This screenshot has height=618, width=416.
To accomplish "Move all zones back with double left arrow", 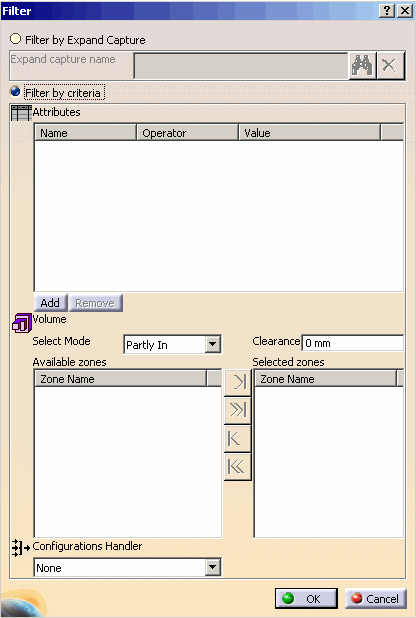I will click(x=237, y=467).
